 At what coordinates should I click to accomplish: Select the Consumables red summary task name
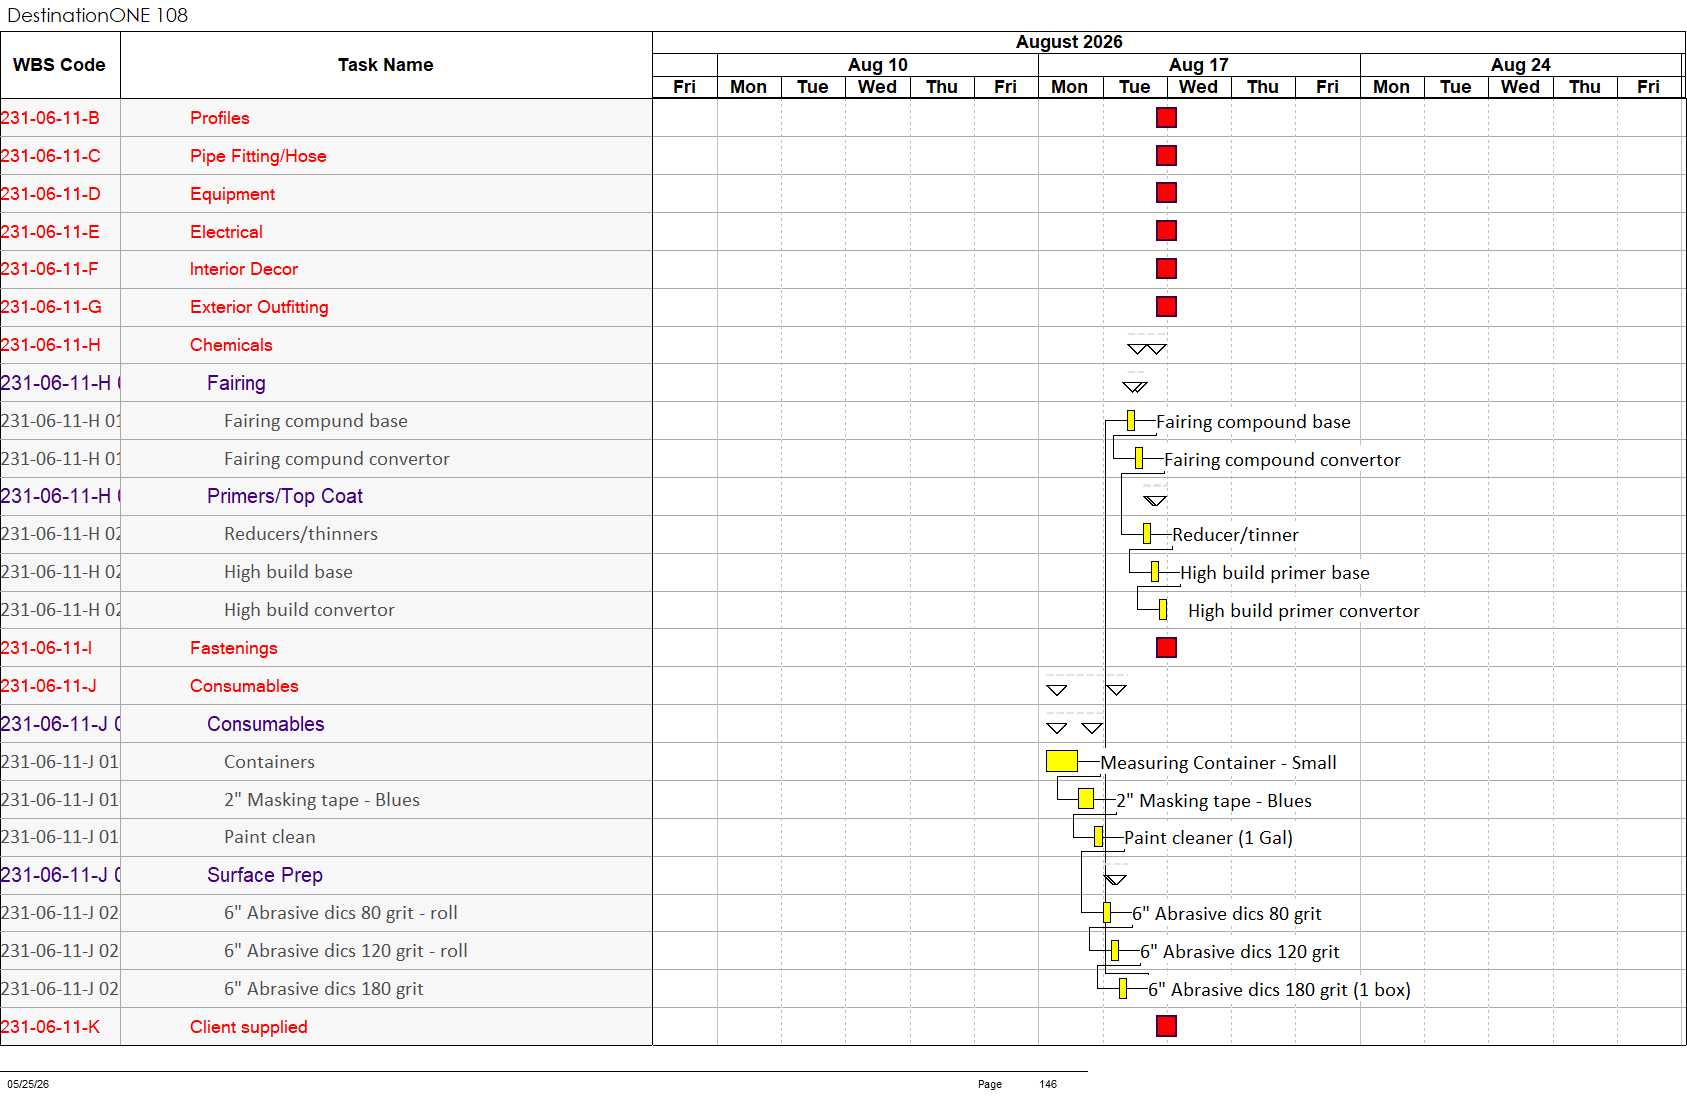coord(244,686)
